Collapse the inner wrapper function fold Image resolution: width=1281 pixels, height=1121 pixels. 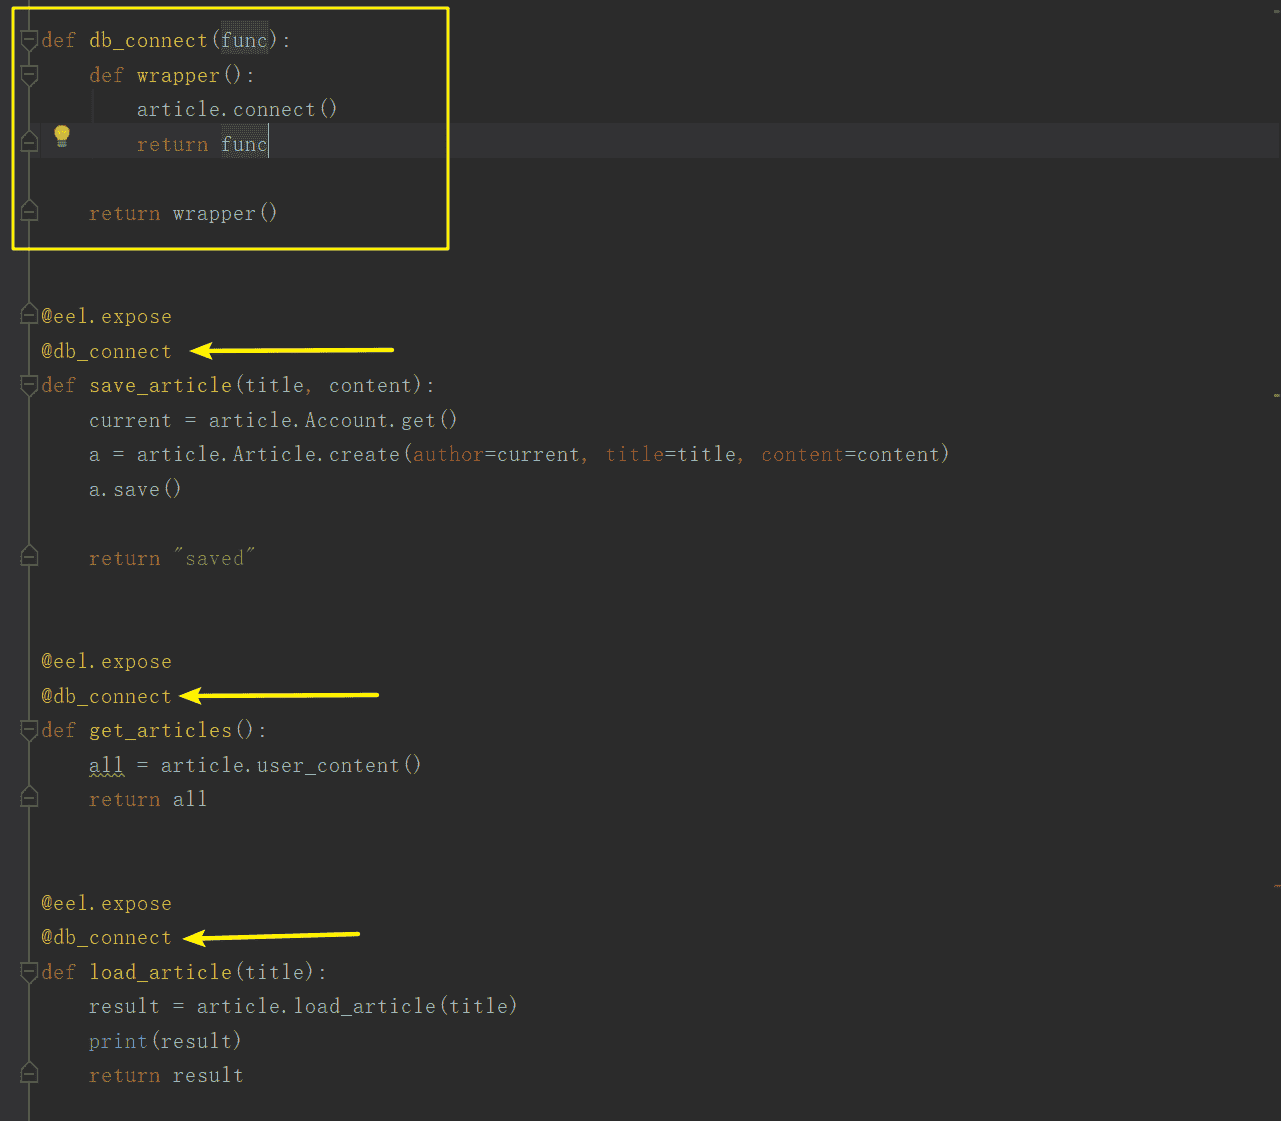tap(29, 75)
